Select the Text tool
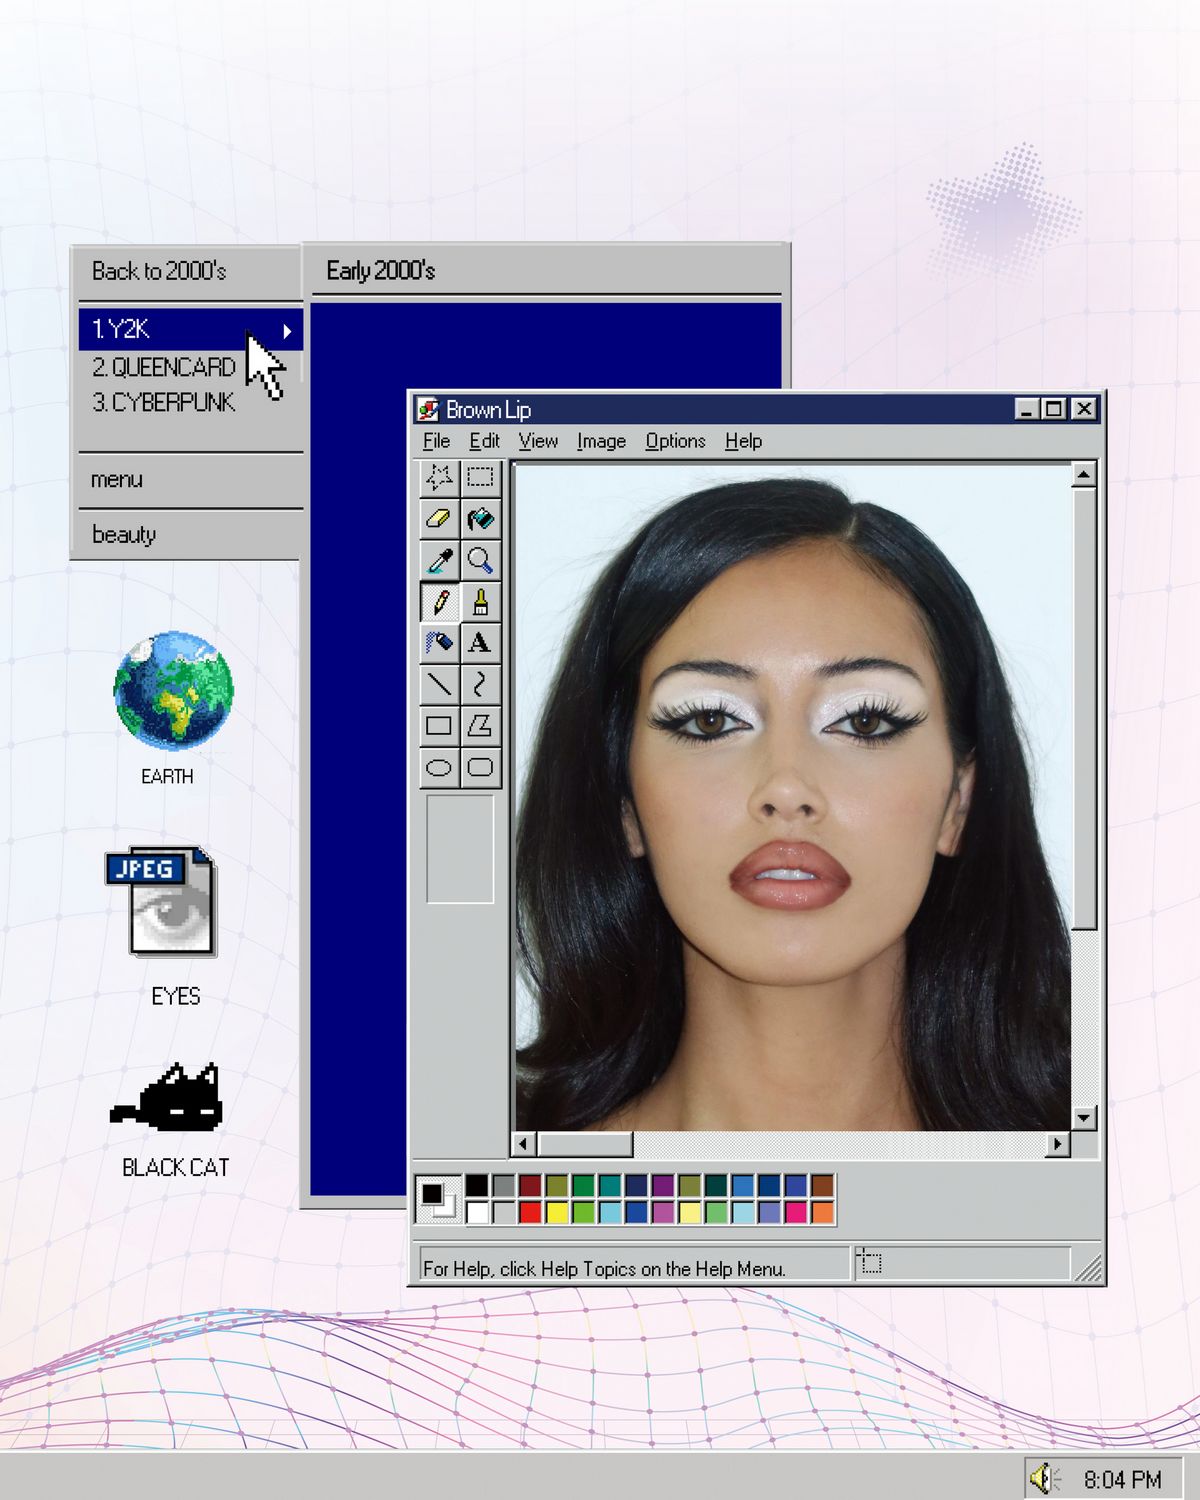Image resolution: width=1200 pixels, height=1500 pixels. (481, 643)
